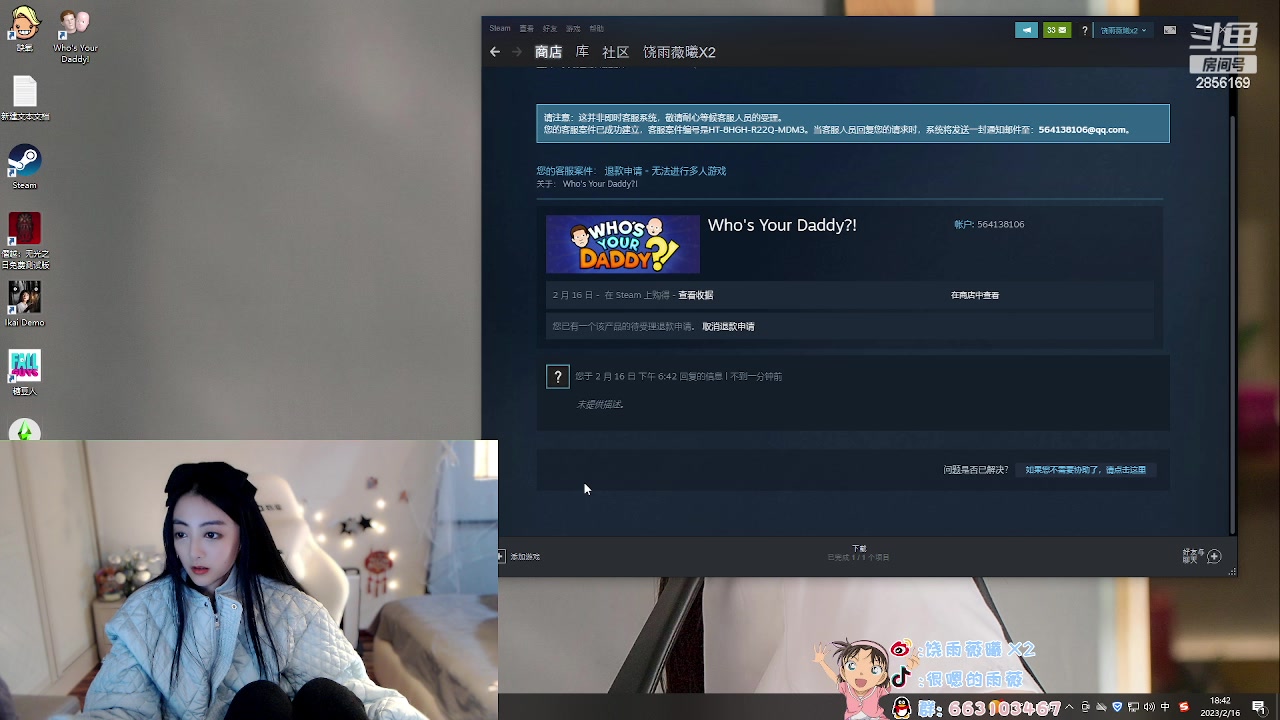Switch to the 库 library tab
Screen dimensions: 1280x720
click(x=582, y=52)
